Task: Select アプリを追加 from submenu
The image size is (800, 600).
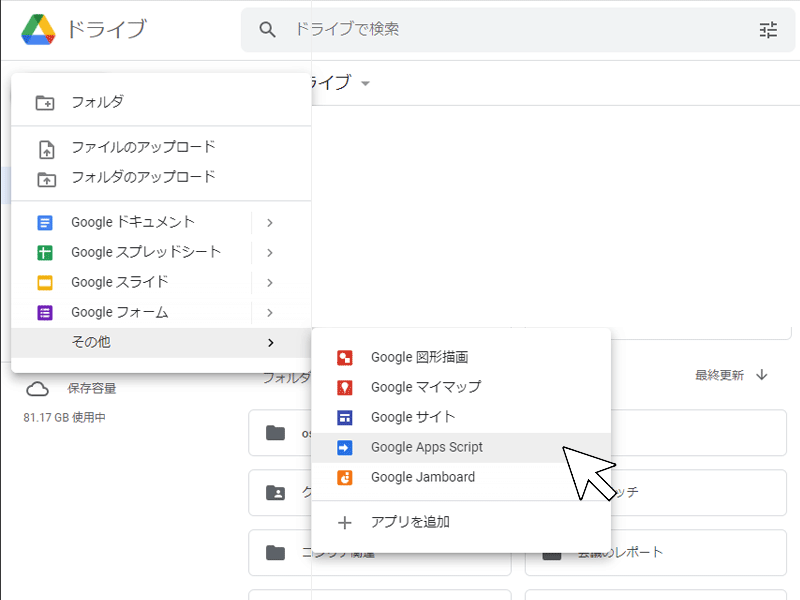Action: 461,522
